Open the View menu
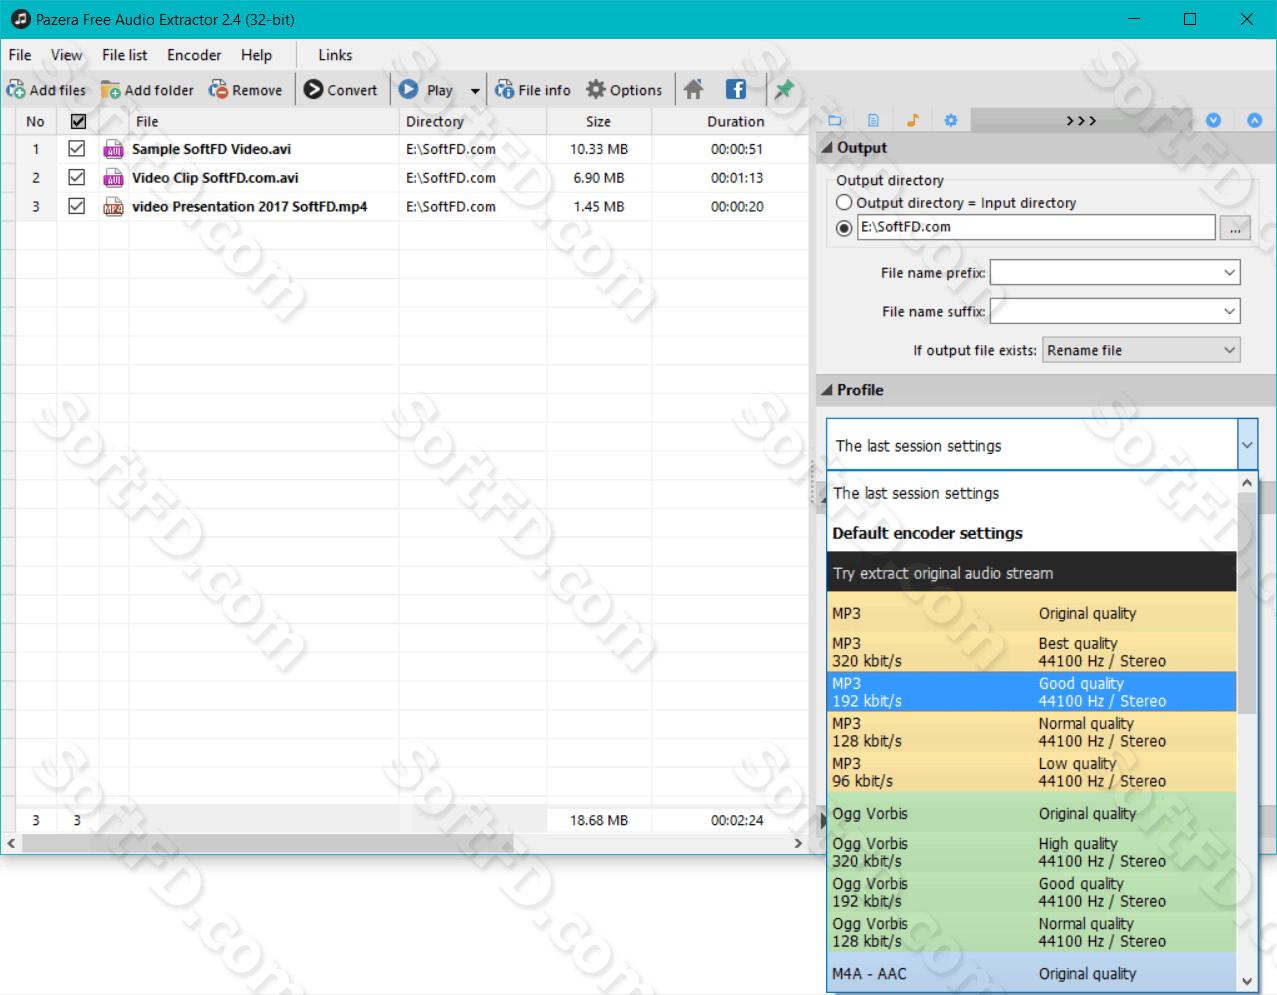The width and height of the screenshot is (1277, 995). coord(67,55)
